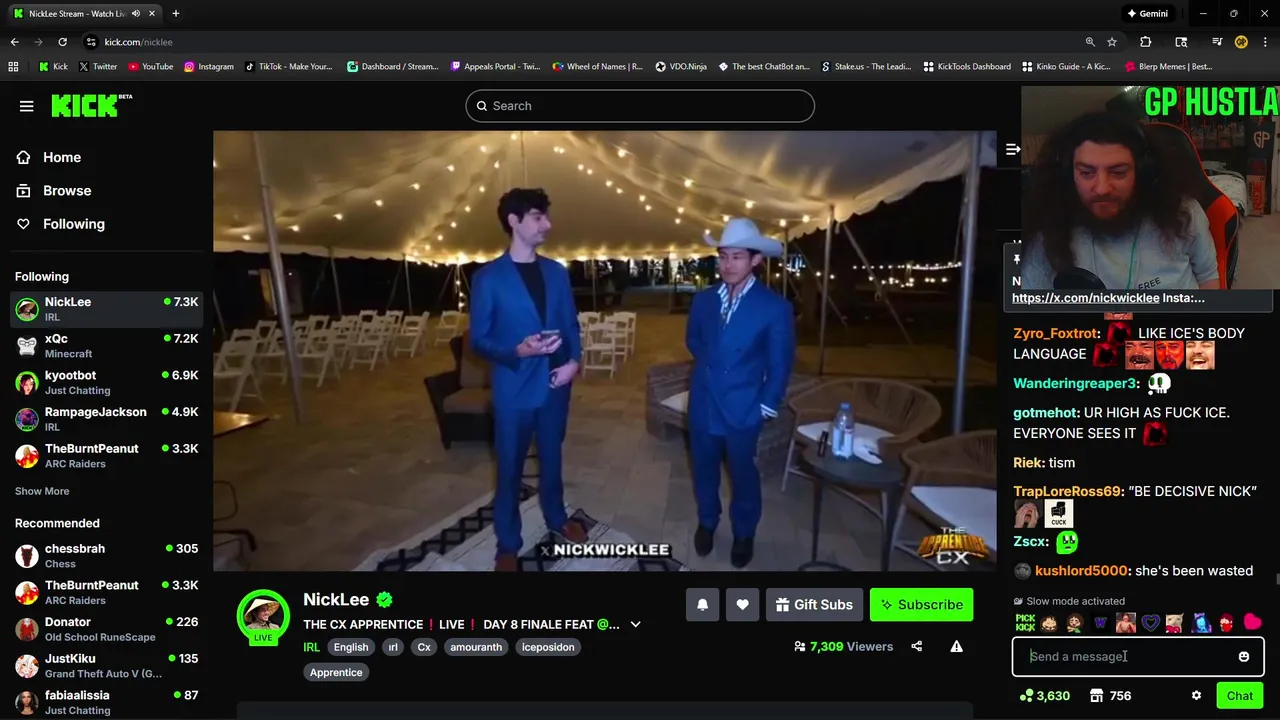Open browser extensions puzzle icon
This screenshot has height=720, width=1280.
pyautogui.click(x=1146, y=42)
